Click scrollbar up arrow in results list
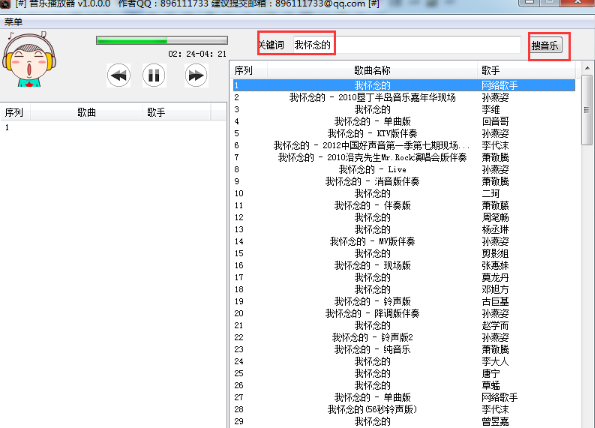 click(x=587, y=68)
